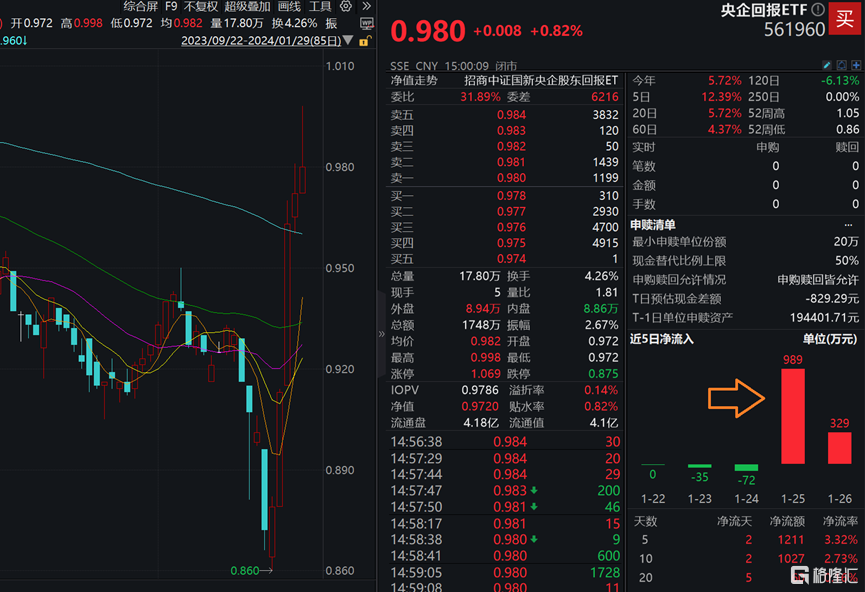Click T日预估现金差额 -829.29元 value

click(x=832, y=299)
